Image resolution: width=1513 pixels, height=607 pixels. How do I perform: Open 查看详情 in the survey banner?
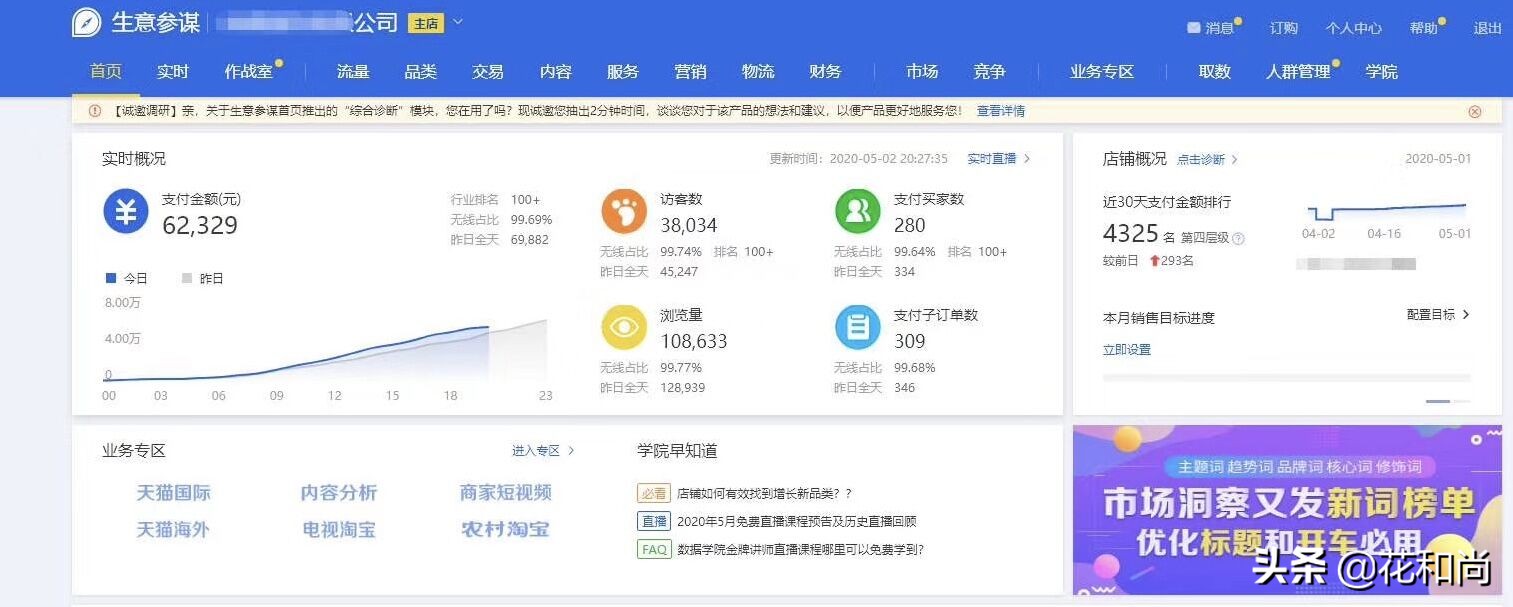(1001, 110)
